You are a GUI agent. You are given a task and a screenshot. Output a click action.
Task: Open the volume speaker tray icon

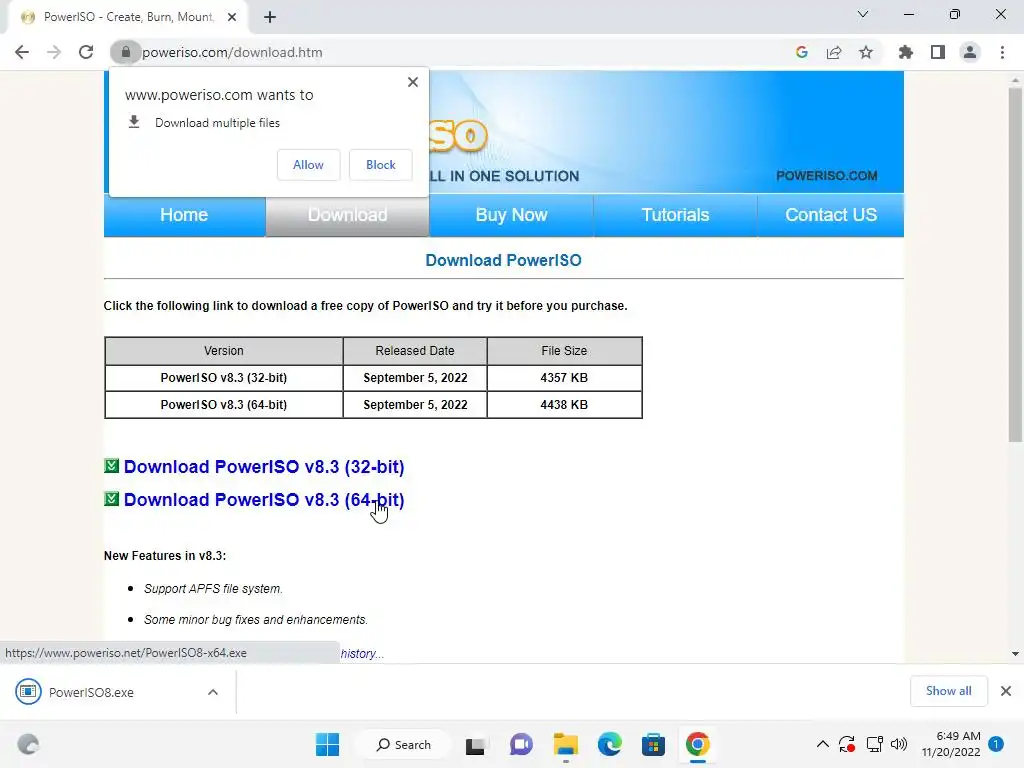pyautogui.click(x=899, y=744)
